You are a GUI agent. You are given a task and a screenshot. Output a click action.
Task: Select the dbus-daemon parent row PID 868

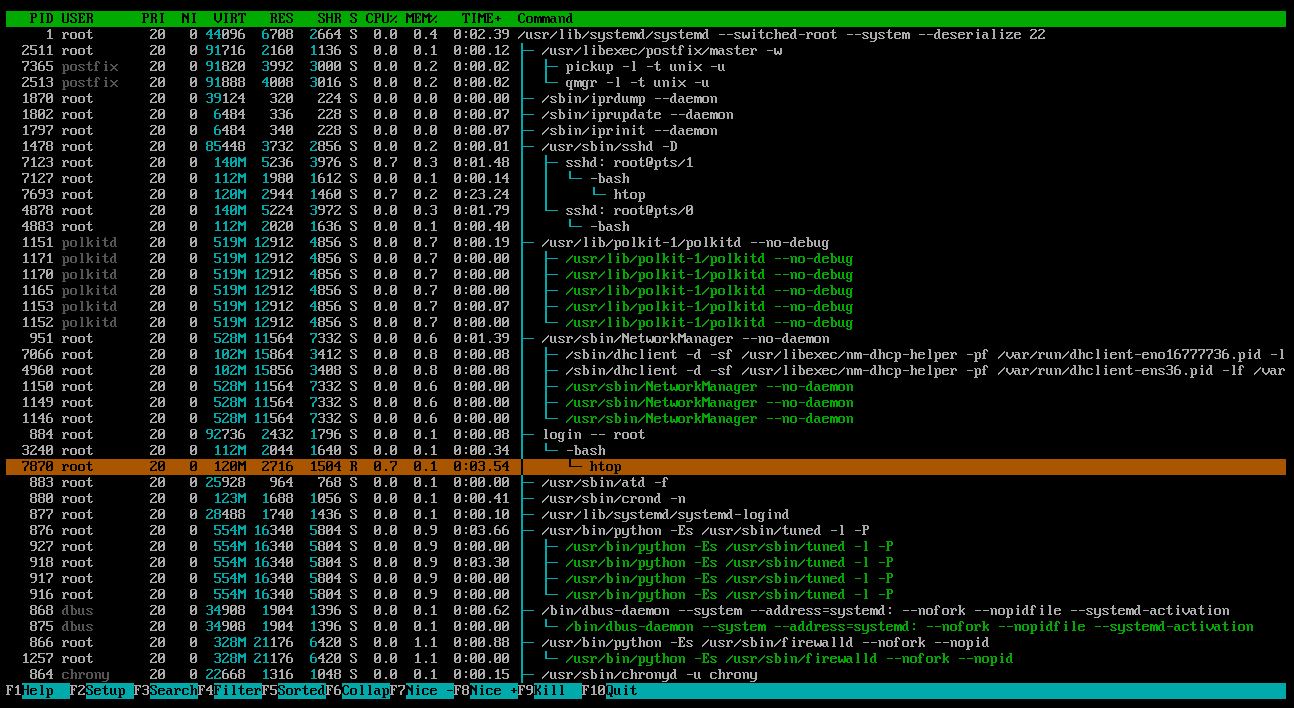coord(645,610)
